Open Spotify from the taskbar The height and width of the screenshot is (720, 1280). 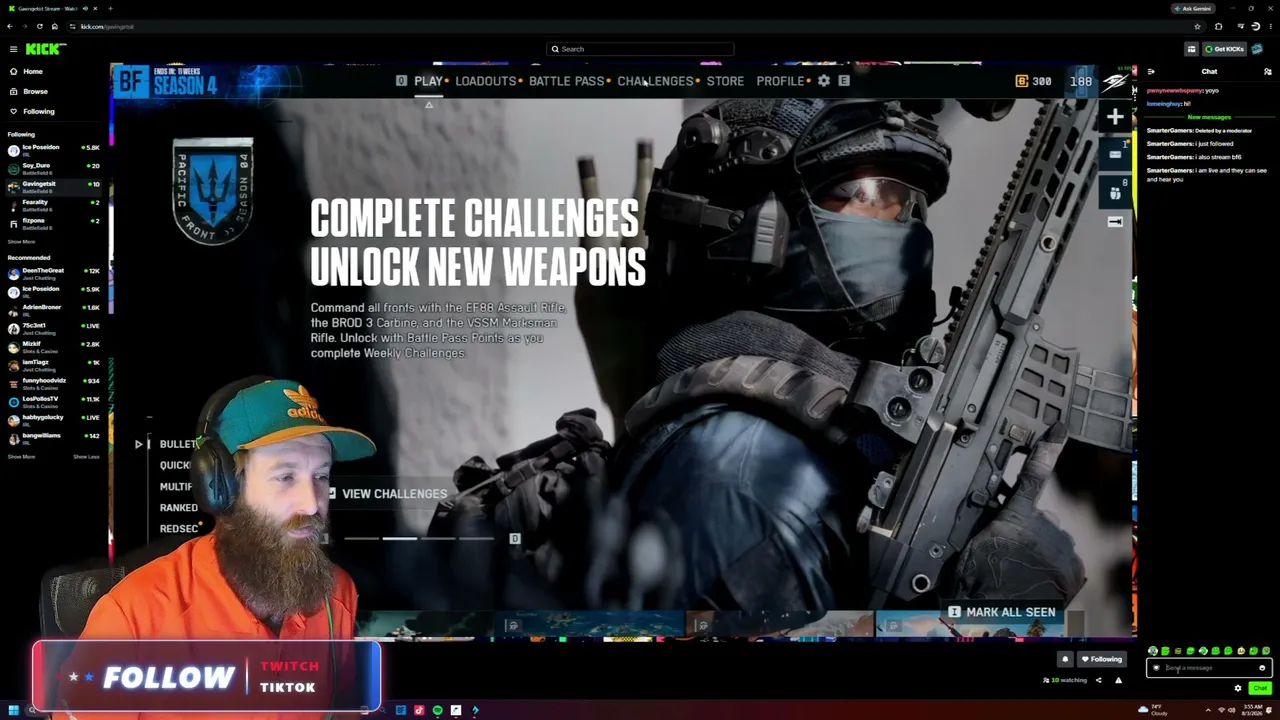coord(437,711)
